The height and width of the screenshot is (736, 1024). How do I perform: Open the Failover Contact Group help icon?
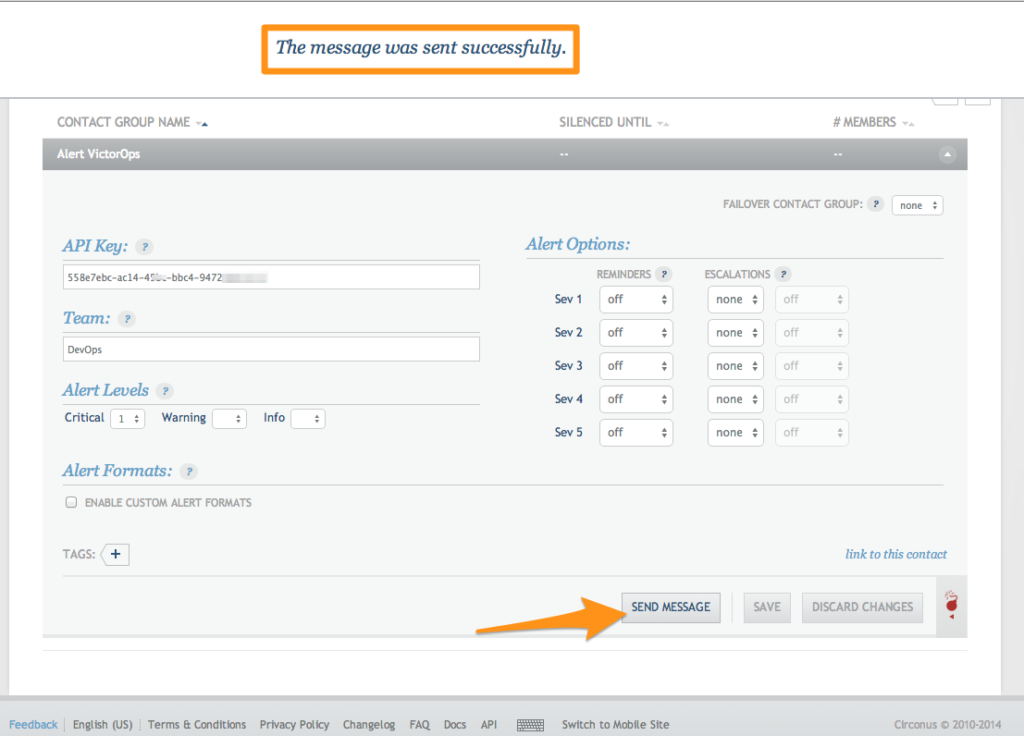(x=876, y=203)
